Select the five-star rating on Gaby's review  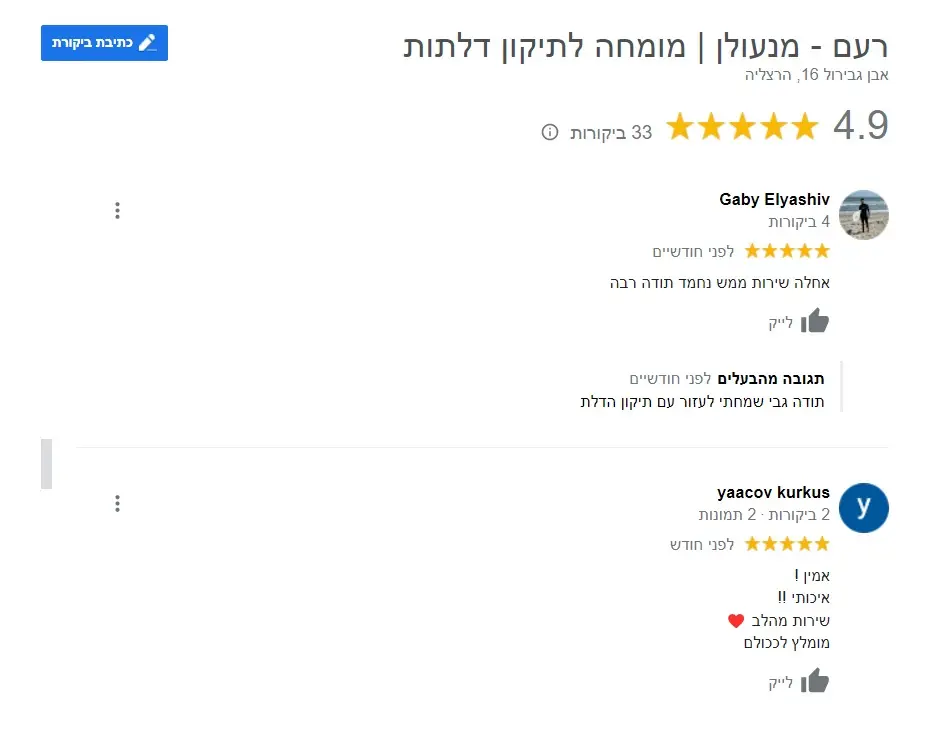(x=786, y=250)
